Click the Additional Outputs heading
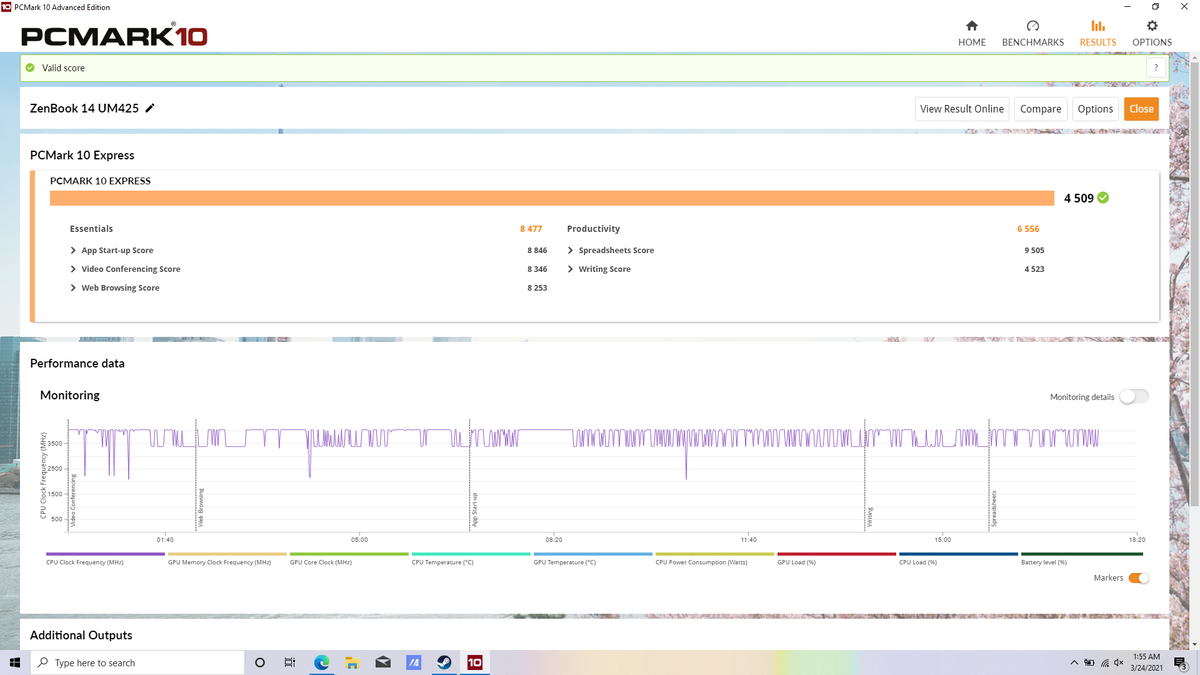The image size is (1200, 675). tap(81, 635)
